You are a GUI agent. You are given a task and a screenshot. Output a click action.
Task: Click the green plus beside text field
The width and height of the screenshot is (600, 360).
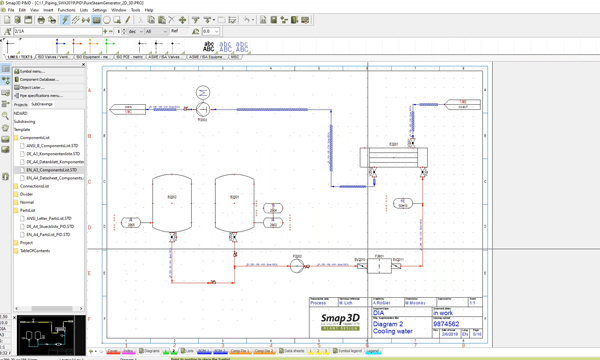[105, 31]
